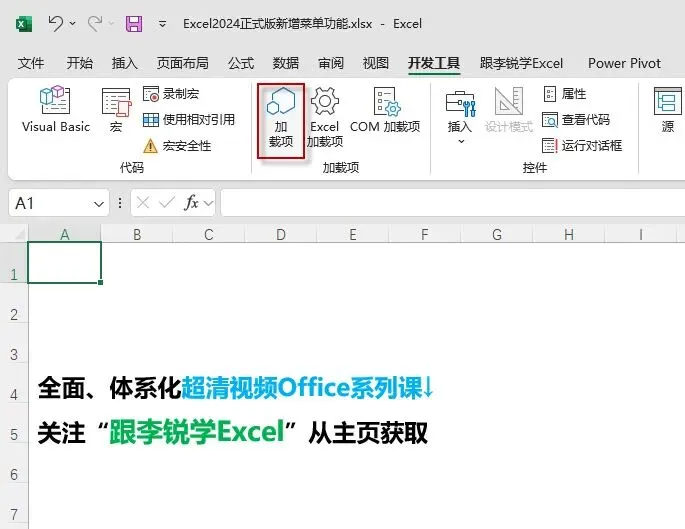
Task: Select row 4 header
Action: (x=14, y=383)
